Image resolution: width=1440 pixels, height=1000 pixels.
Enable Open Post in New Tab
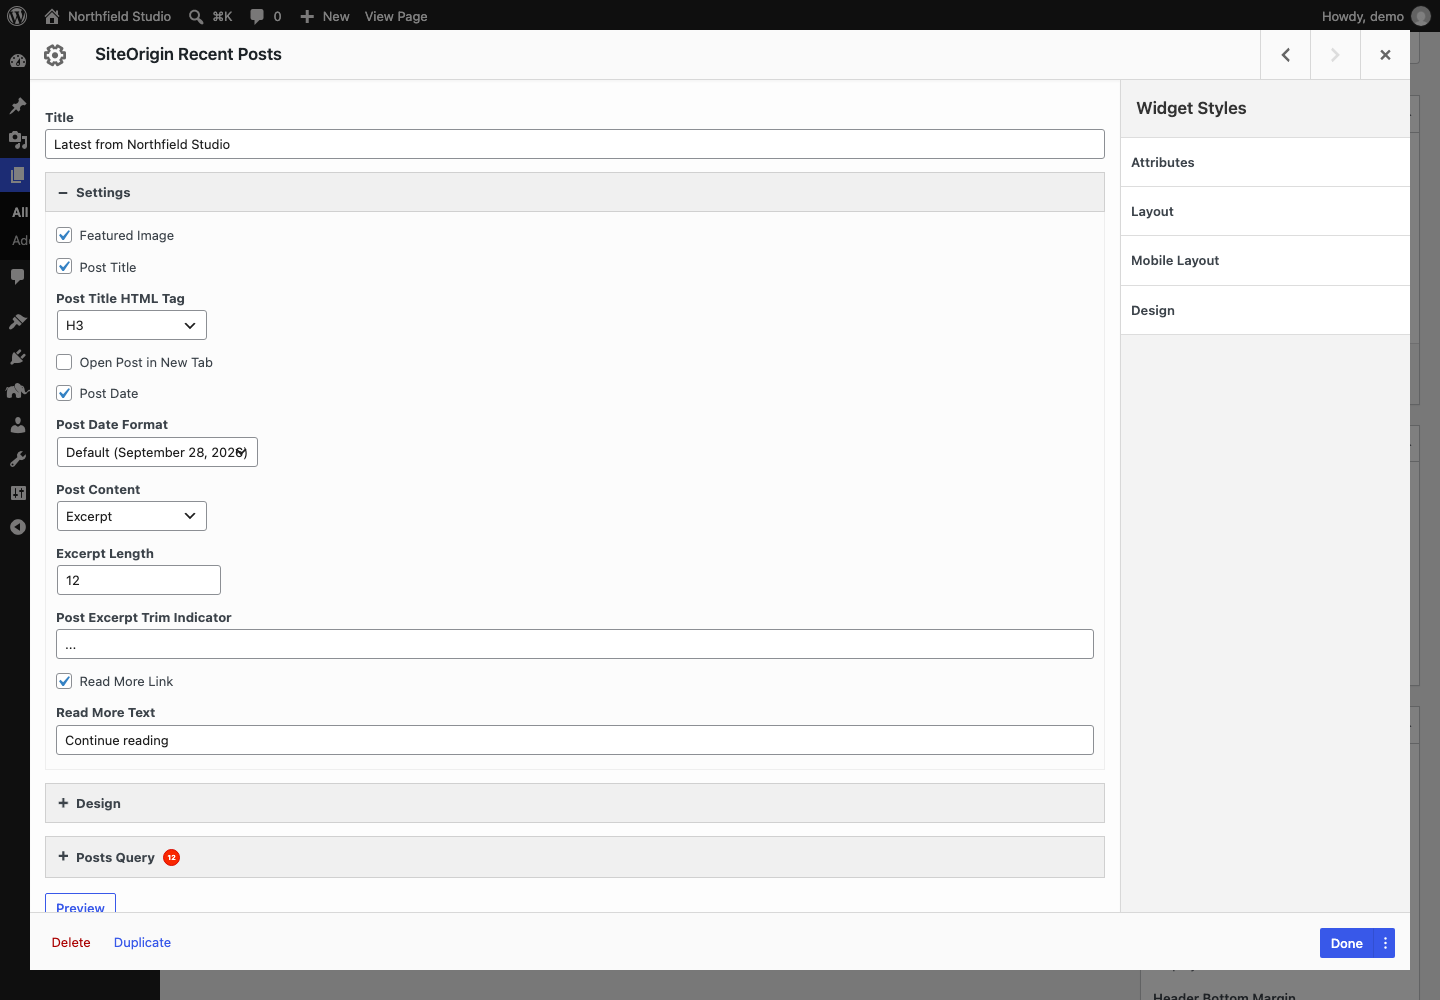pyautogui.click(x=64, y=362)
